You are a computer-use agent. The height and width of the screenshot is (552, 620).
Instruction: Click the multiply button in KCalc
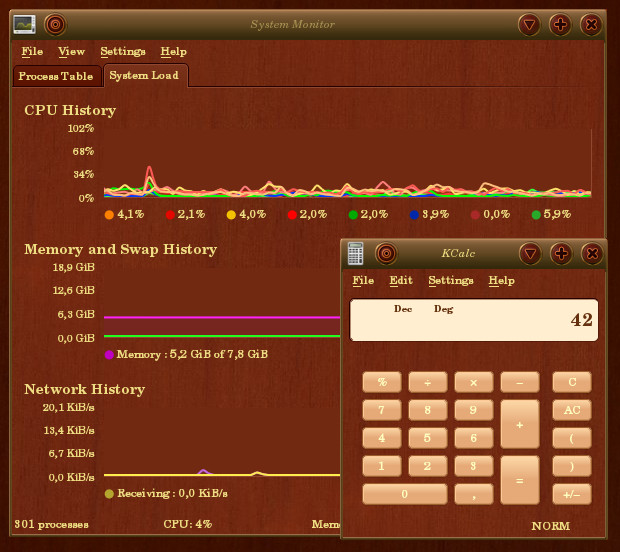click(474, 382)
